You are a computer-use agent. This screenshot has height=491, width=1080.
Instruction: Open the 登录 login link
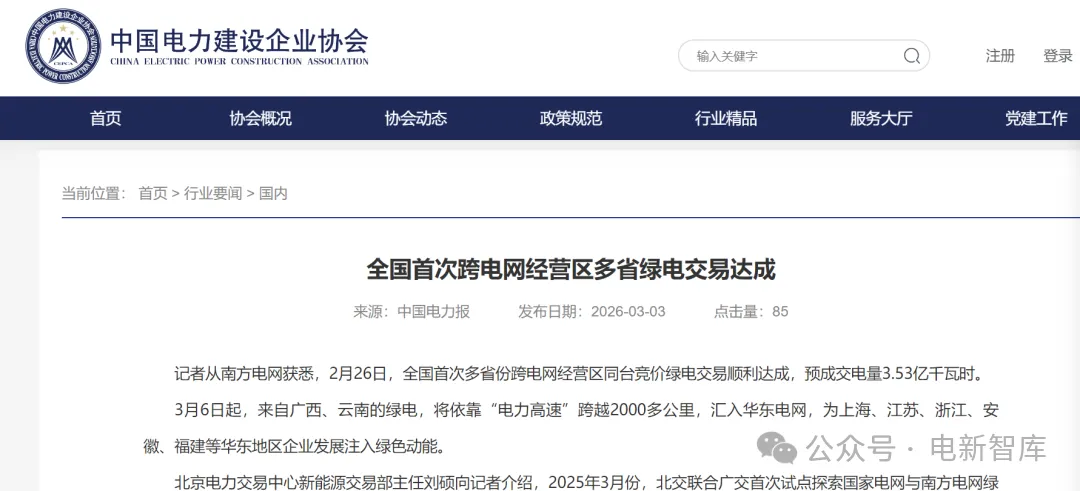tap(1057, 56)
